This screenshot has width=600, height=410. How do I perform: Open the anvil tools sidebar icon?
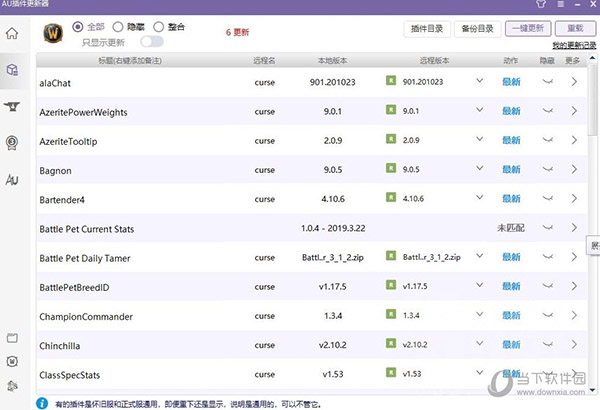[x=12, y=106]
